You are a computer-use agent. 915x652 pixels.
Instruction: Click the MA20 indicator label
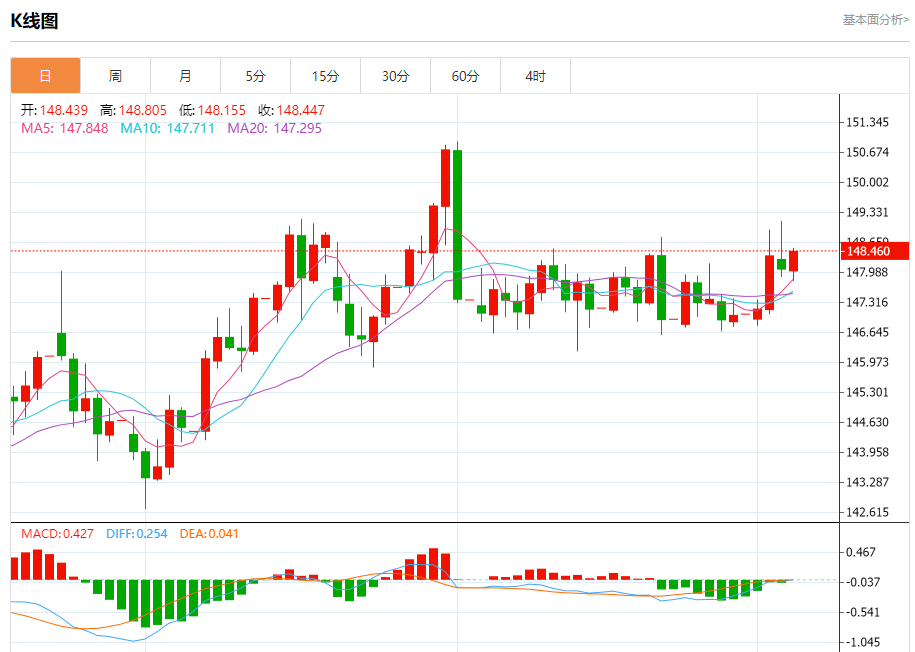tap(274, 128)
